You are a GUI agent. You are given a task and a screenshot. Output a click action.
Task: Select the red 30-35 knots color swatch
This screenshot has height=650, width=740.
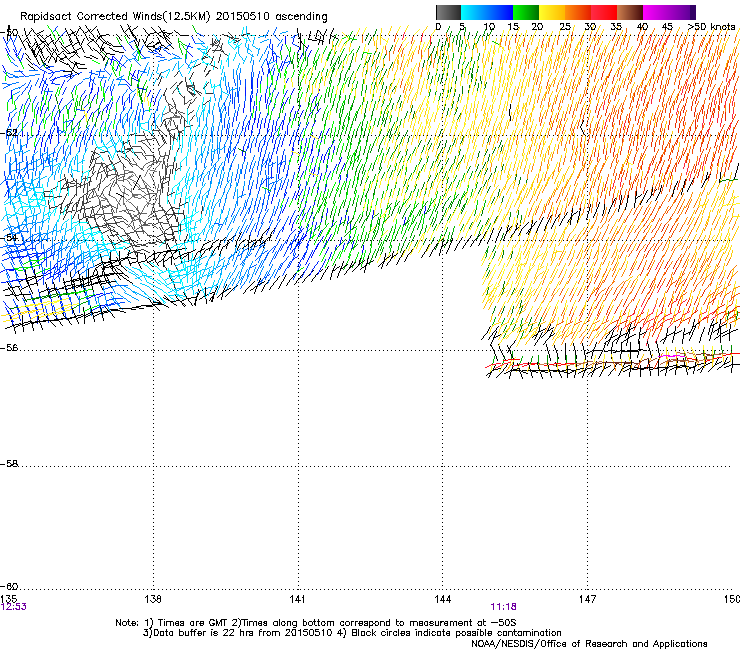pos(604,12)
